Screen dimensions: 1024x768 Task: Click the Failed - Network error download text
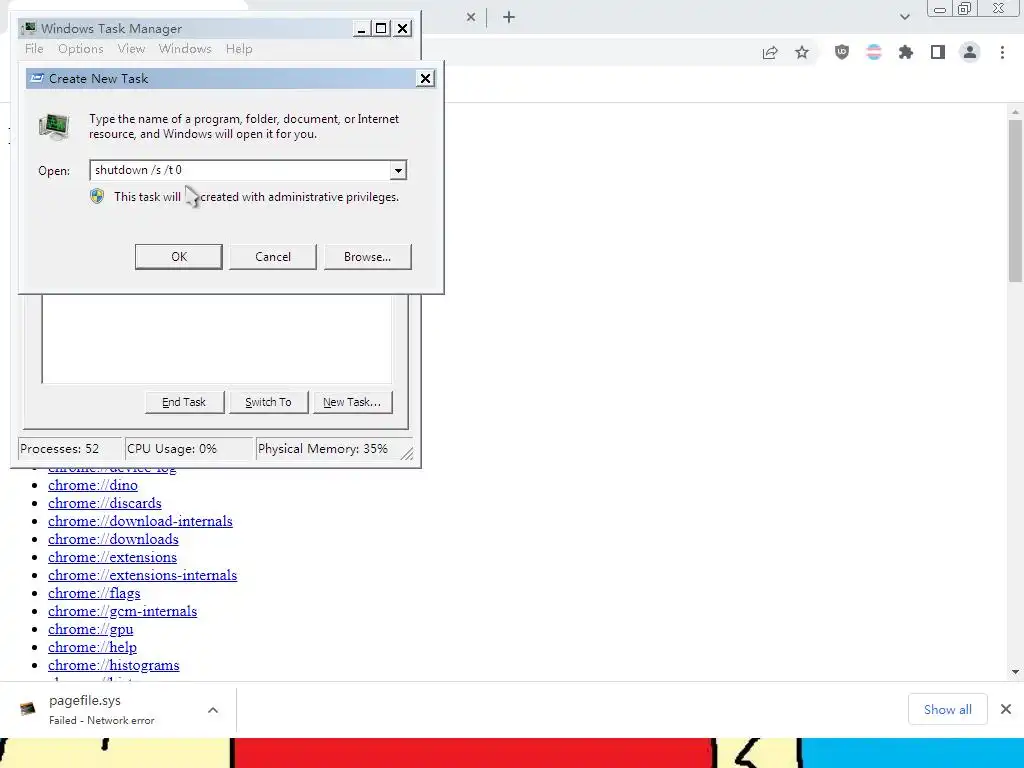click(x=102, y=720)
